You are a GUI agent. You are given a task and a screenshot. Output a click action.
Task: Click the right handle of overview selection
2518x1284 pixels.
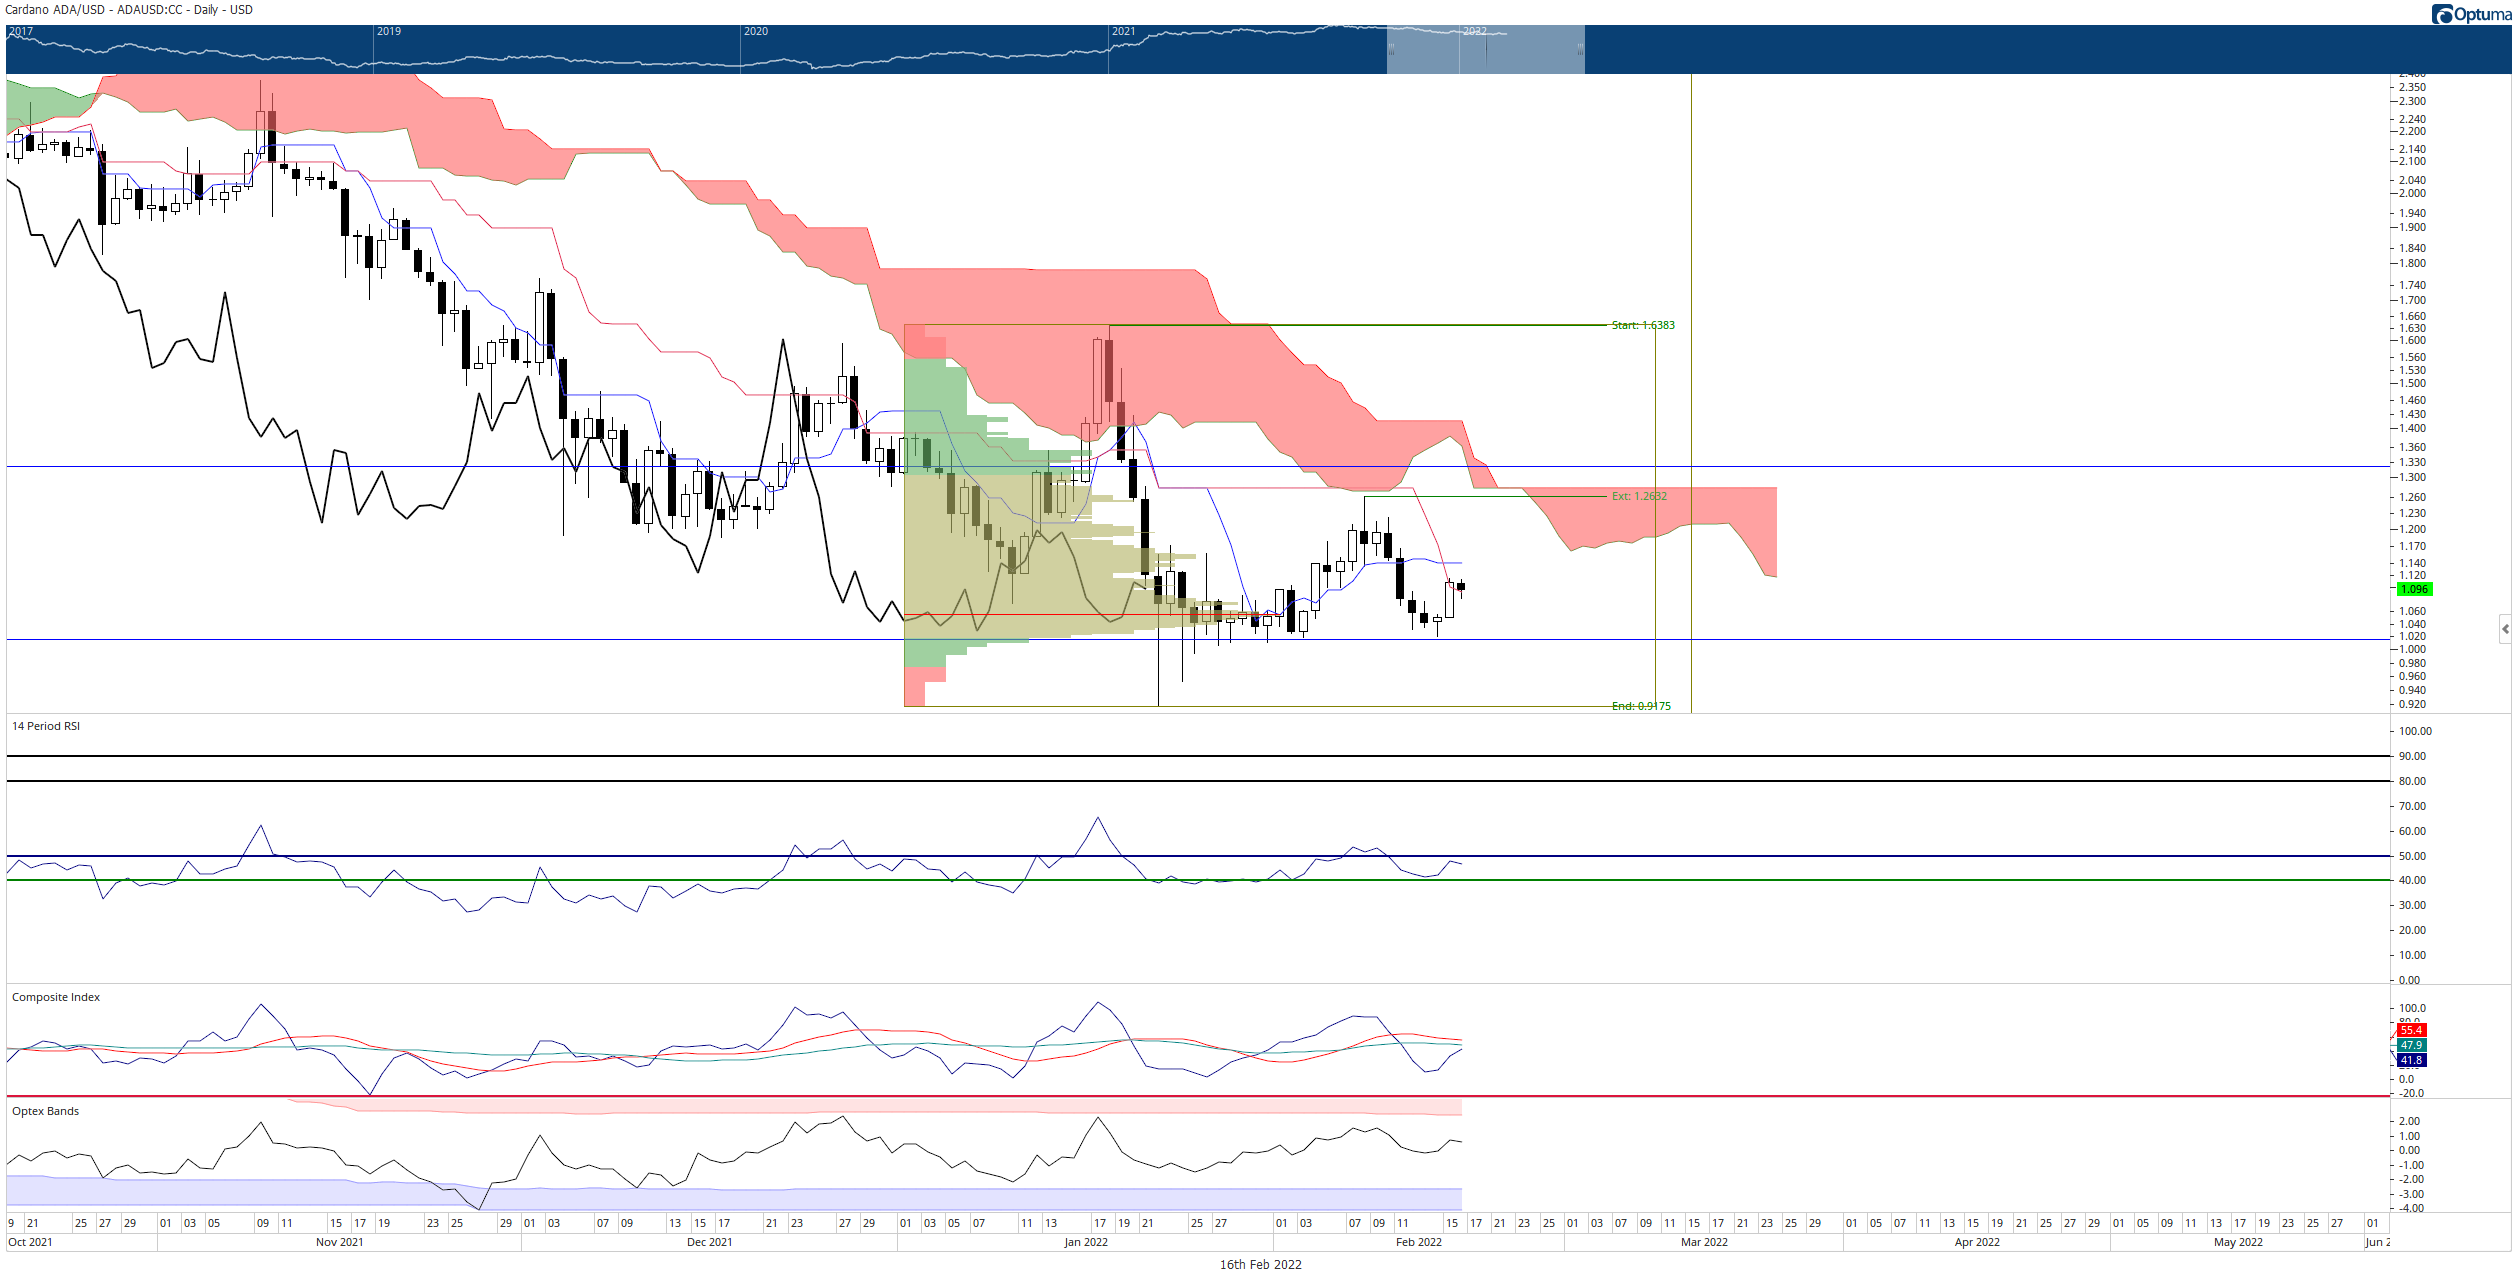pyautogui.click(x=1581, y=49)
